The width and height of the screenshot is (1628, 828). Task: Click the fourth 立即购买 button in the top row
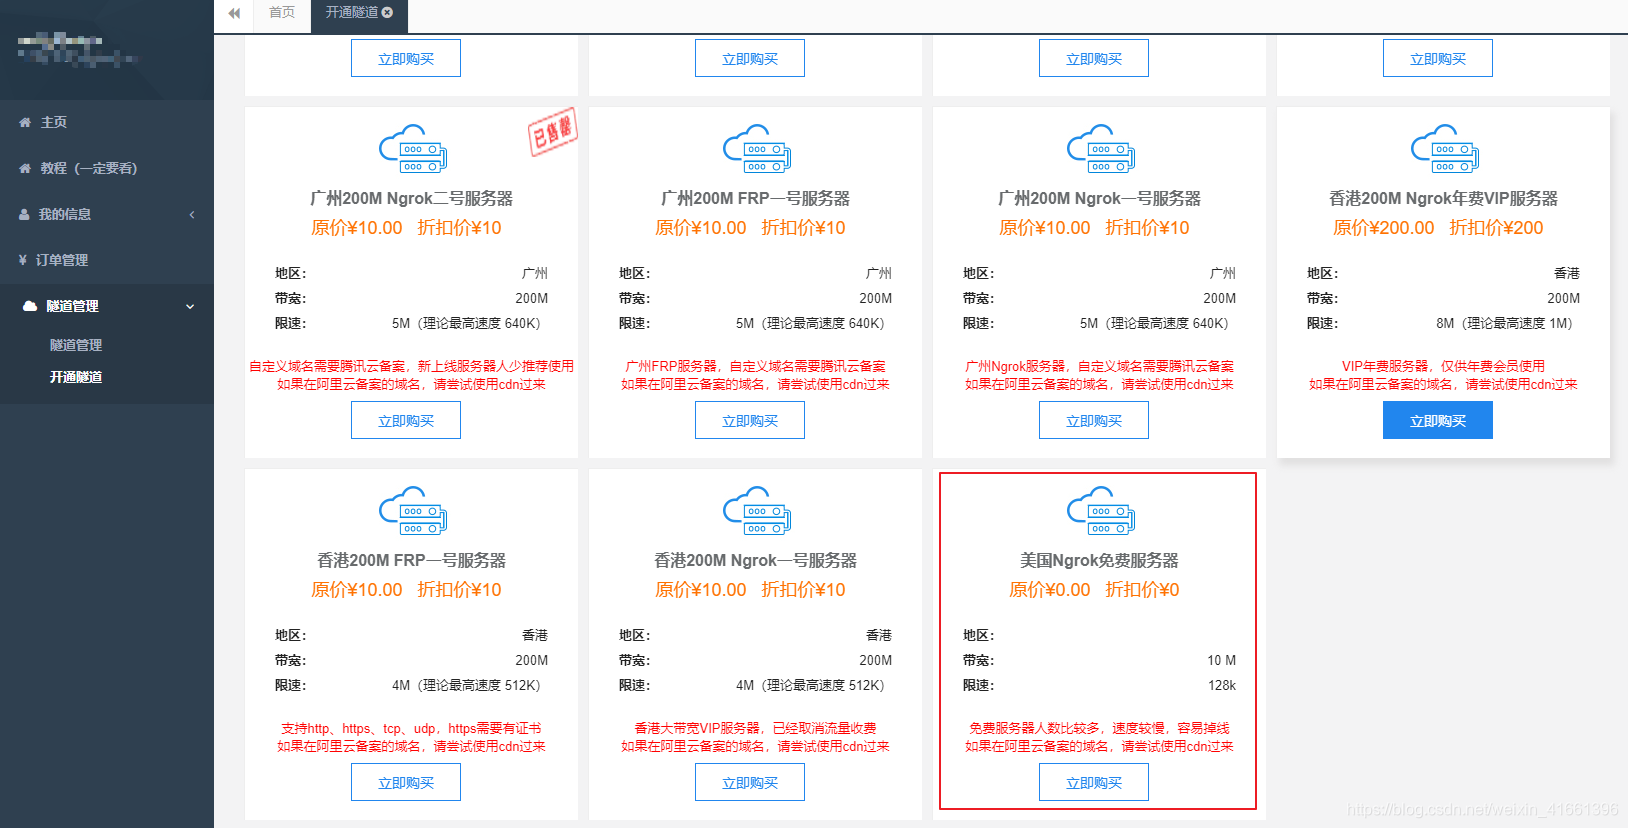click(x=1438, y=58)
